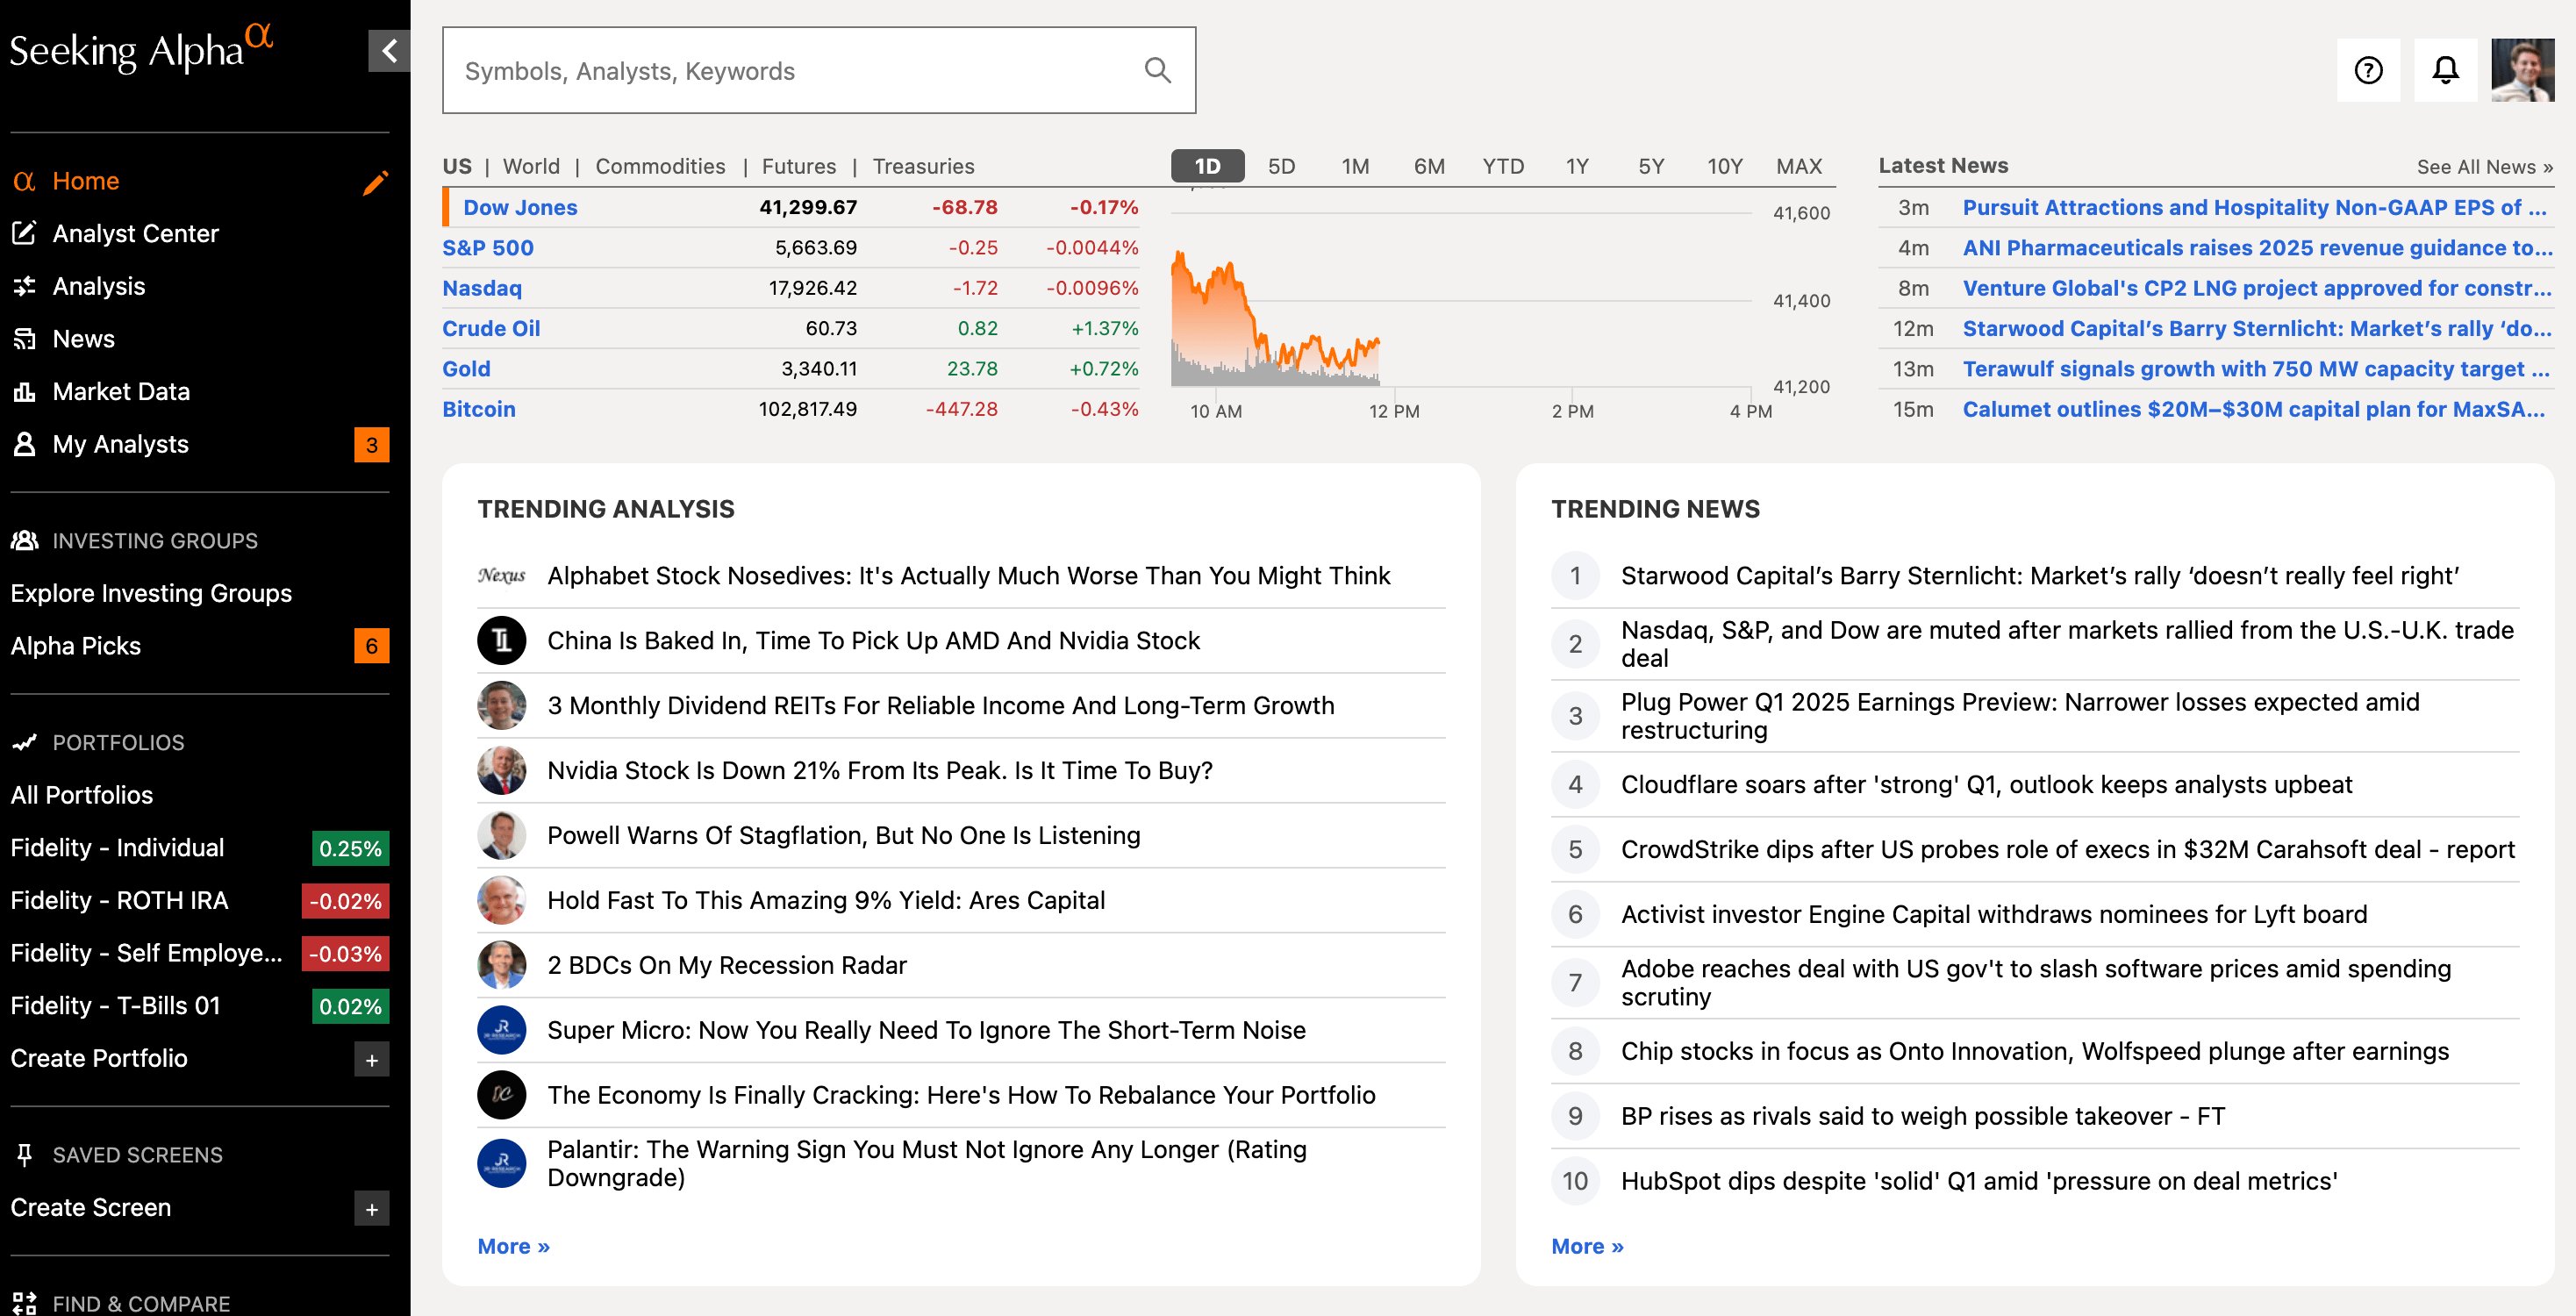Click the Symbols, Analysts, Keywords search field
The image size is (2576, 1316).
pyautogui.click(x=819, y=70)
